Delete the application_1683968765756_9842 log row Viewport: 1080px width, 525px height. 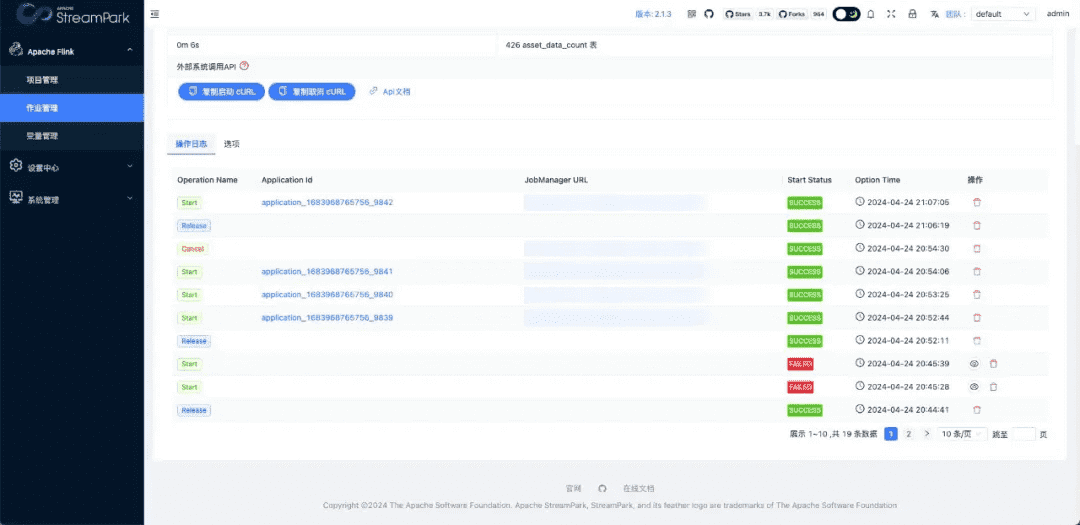977,202
